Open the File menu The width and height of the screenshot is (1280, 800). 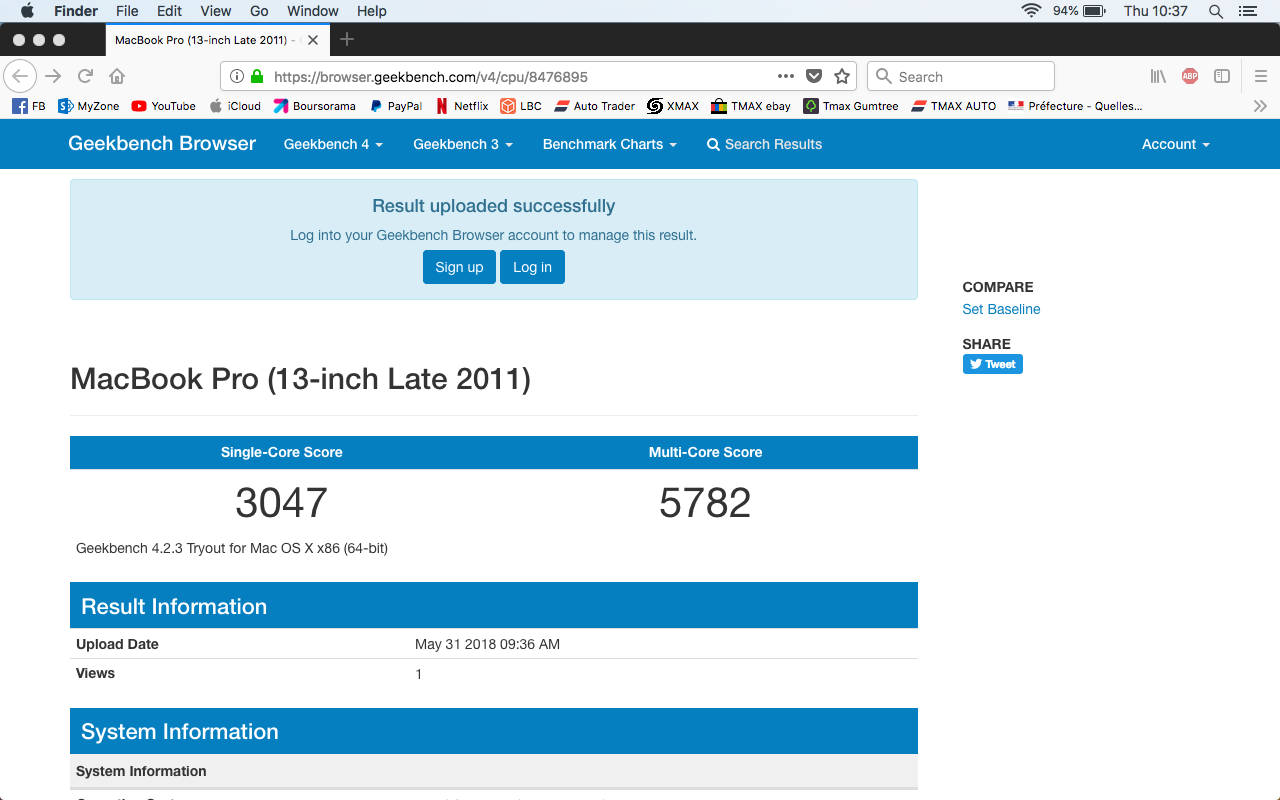pyautogui.click(x=127, y=11)
